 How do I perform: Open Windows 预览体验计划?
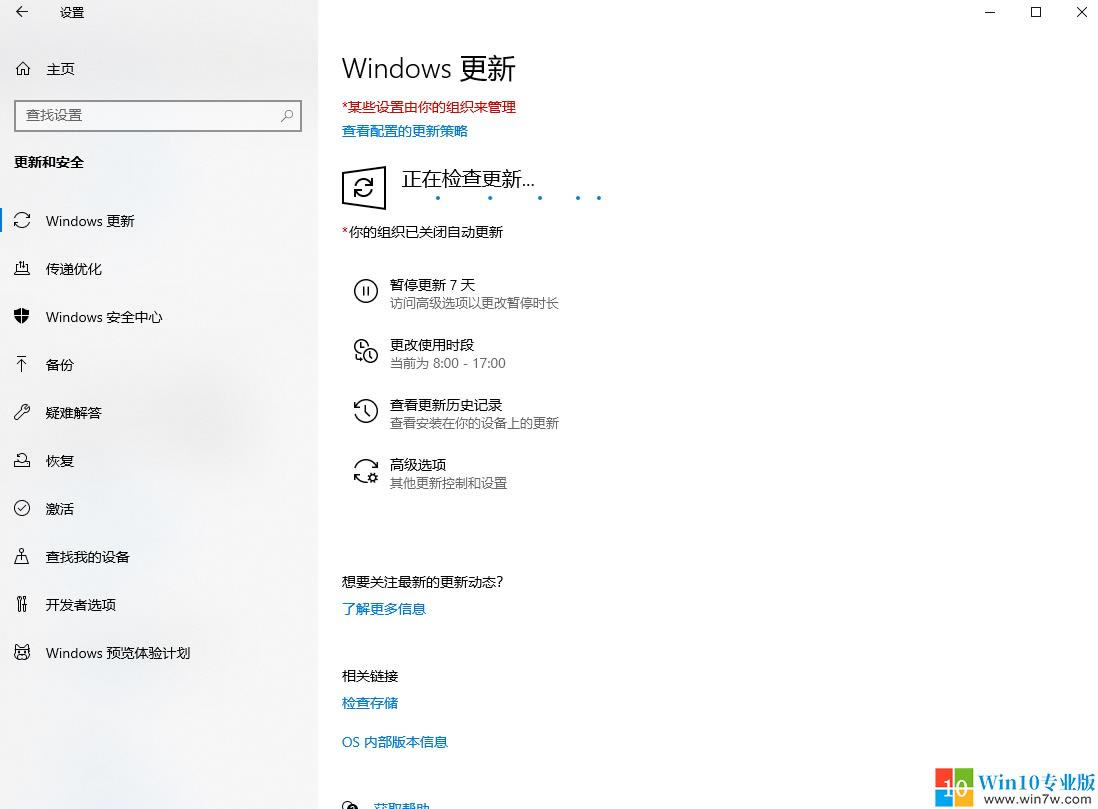(x=118, y=653)
